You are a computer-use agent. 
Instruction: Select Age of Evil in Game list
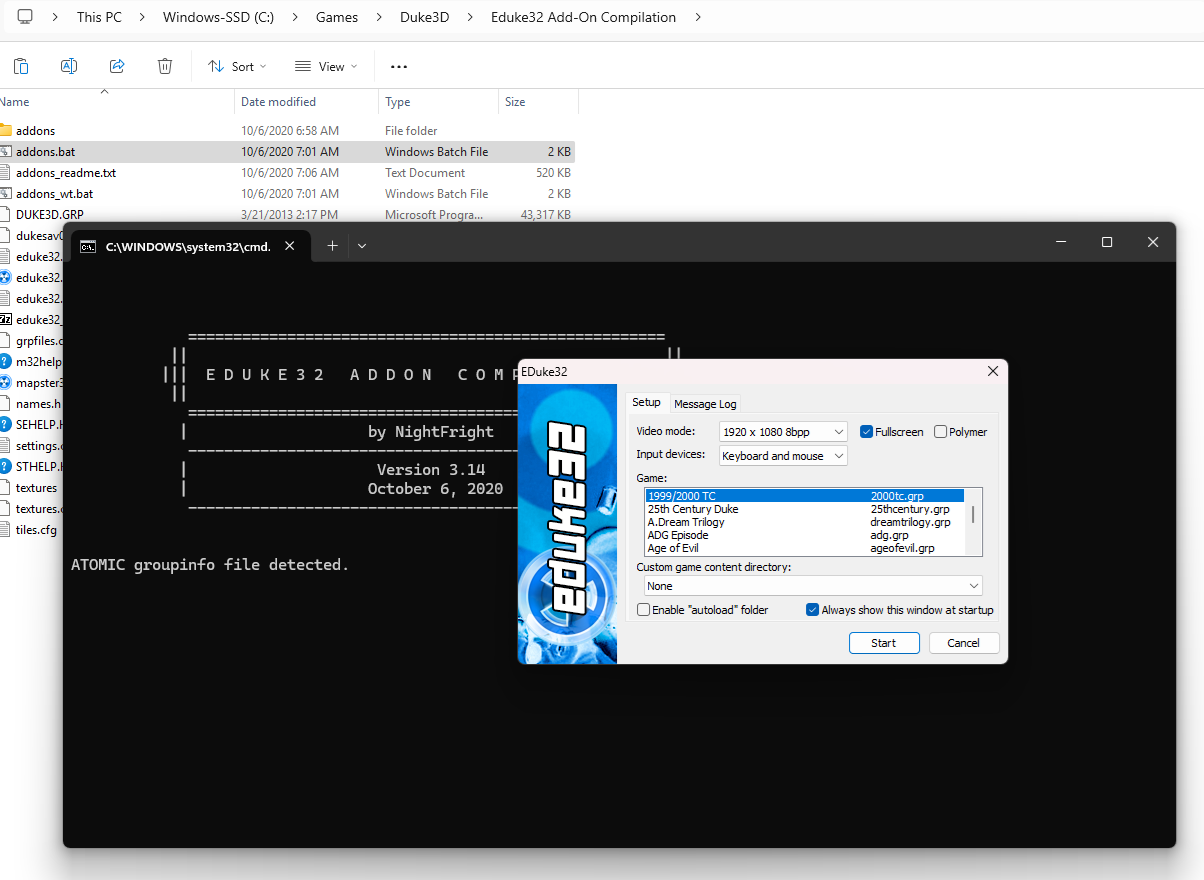coord(804,548)
